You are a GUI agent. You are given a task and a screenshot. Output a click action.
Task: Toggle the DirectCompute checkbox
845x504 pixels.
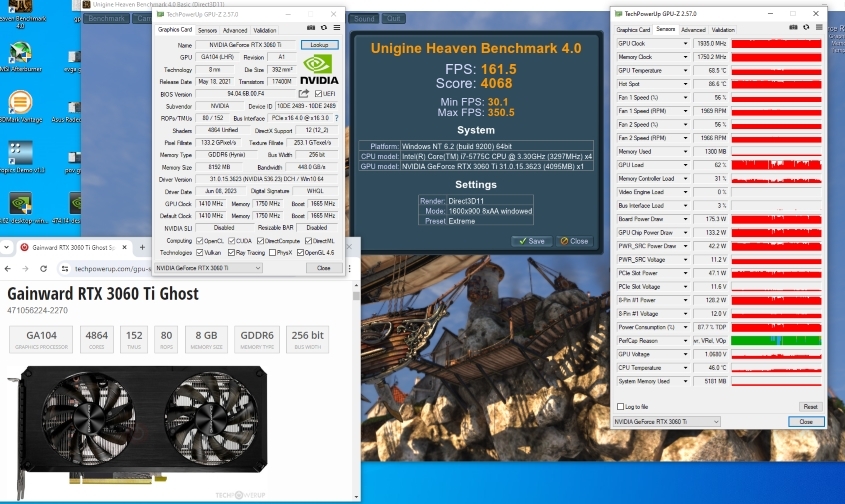[261, 240]
